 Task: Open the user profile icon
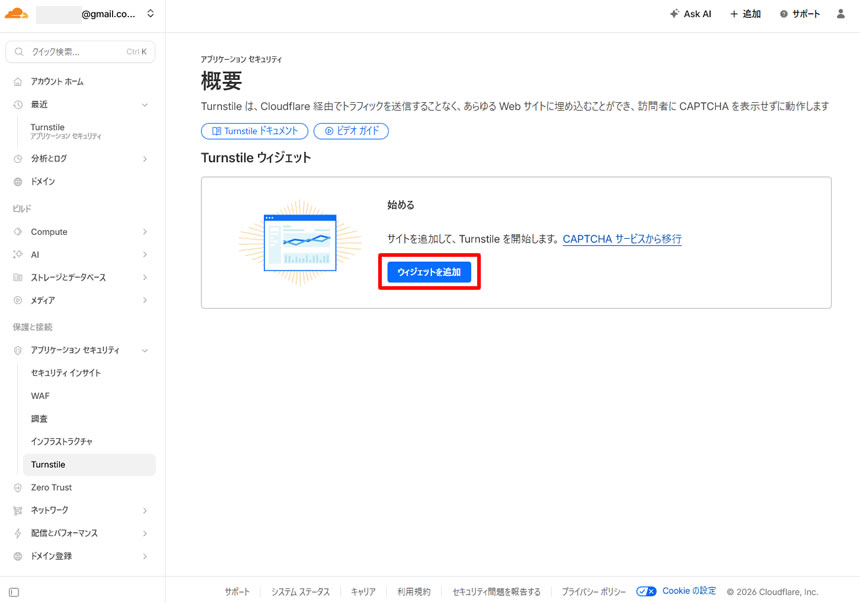pos(840,14)
